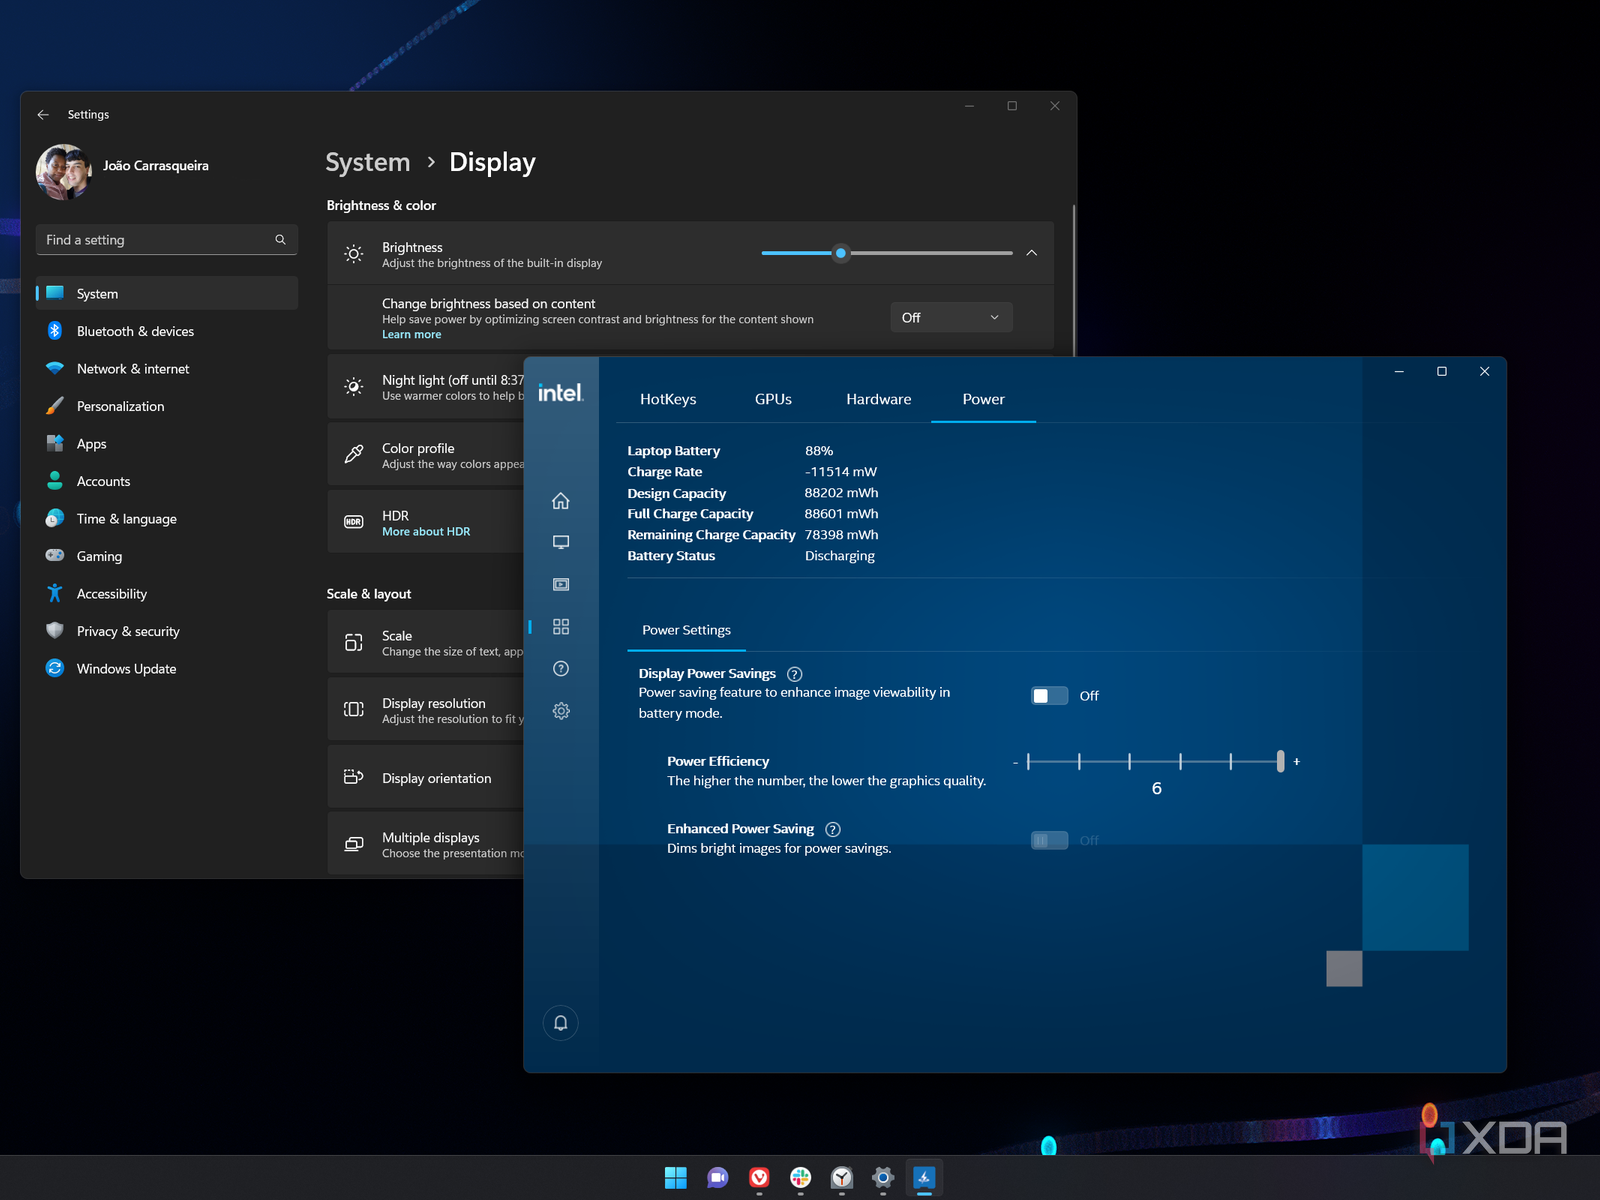Click the Support help icon in sidebar

pos(561,669)
